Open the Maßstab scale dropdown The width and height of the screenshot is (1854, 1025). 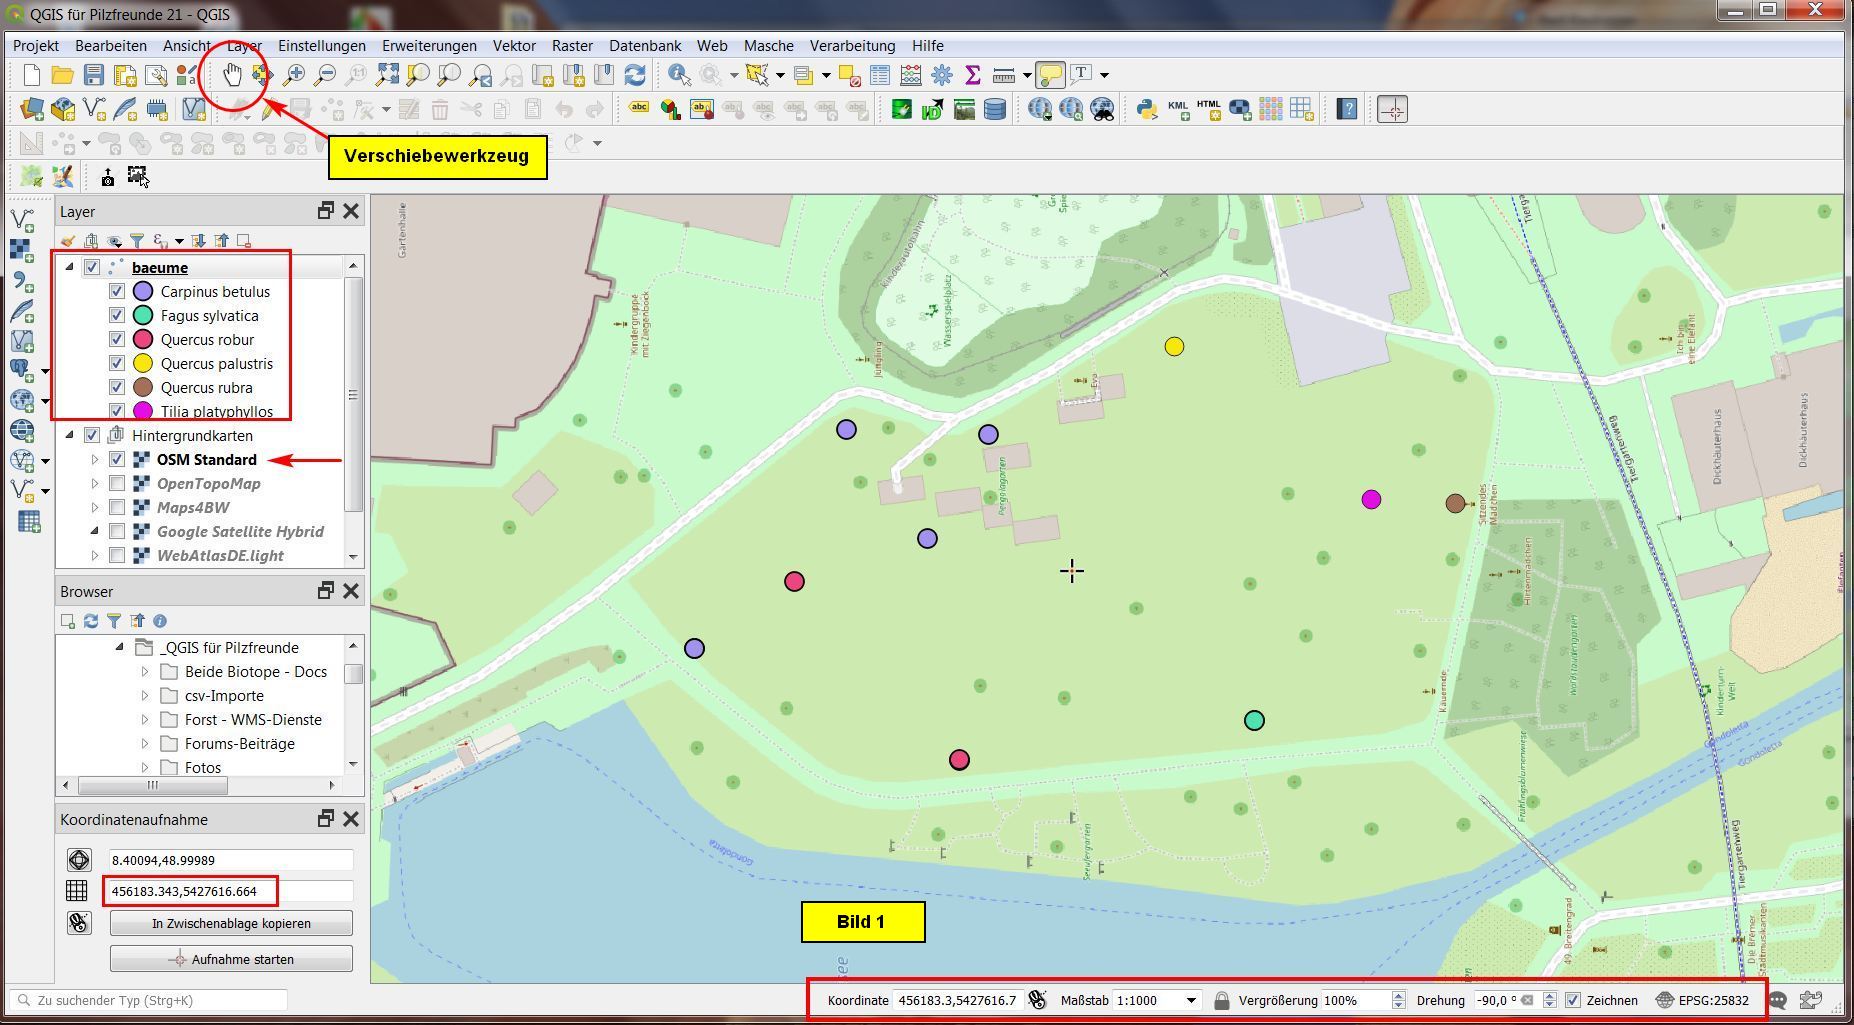pos(1190,1000)
